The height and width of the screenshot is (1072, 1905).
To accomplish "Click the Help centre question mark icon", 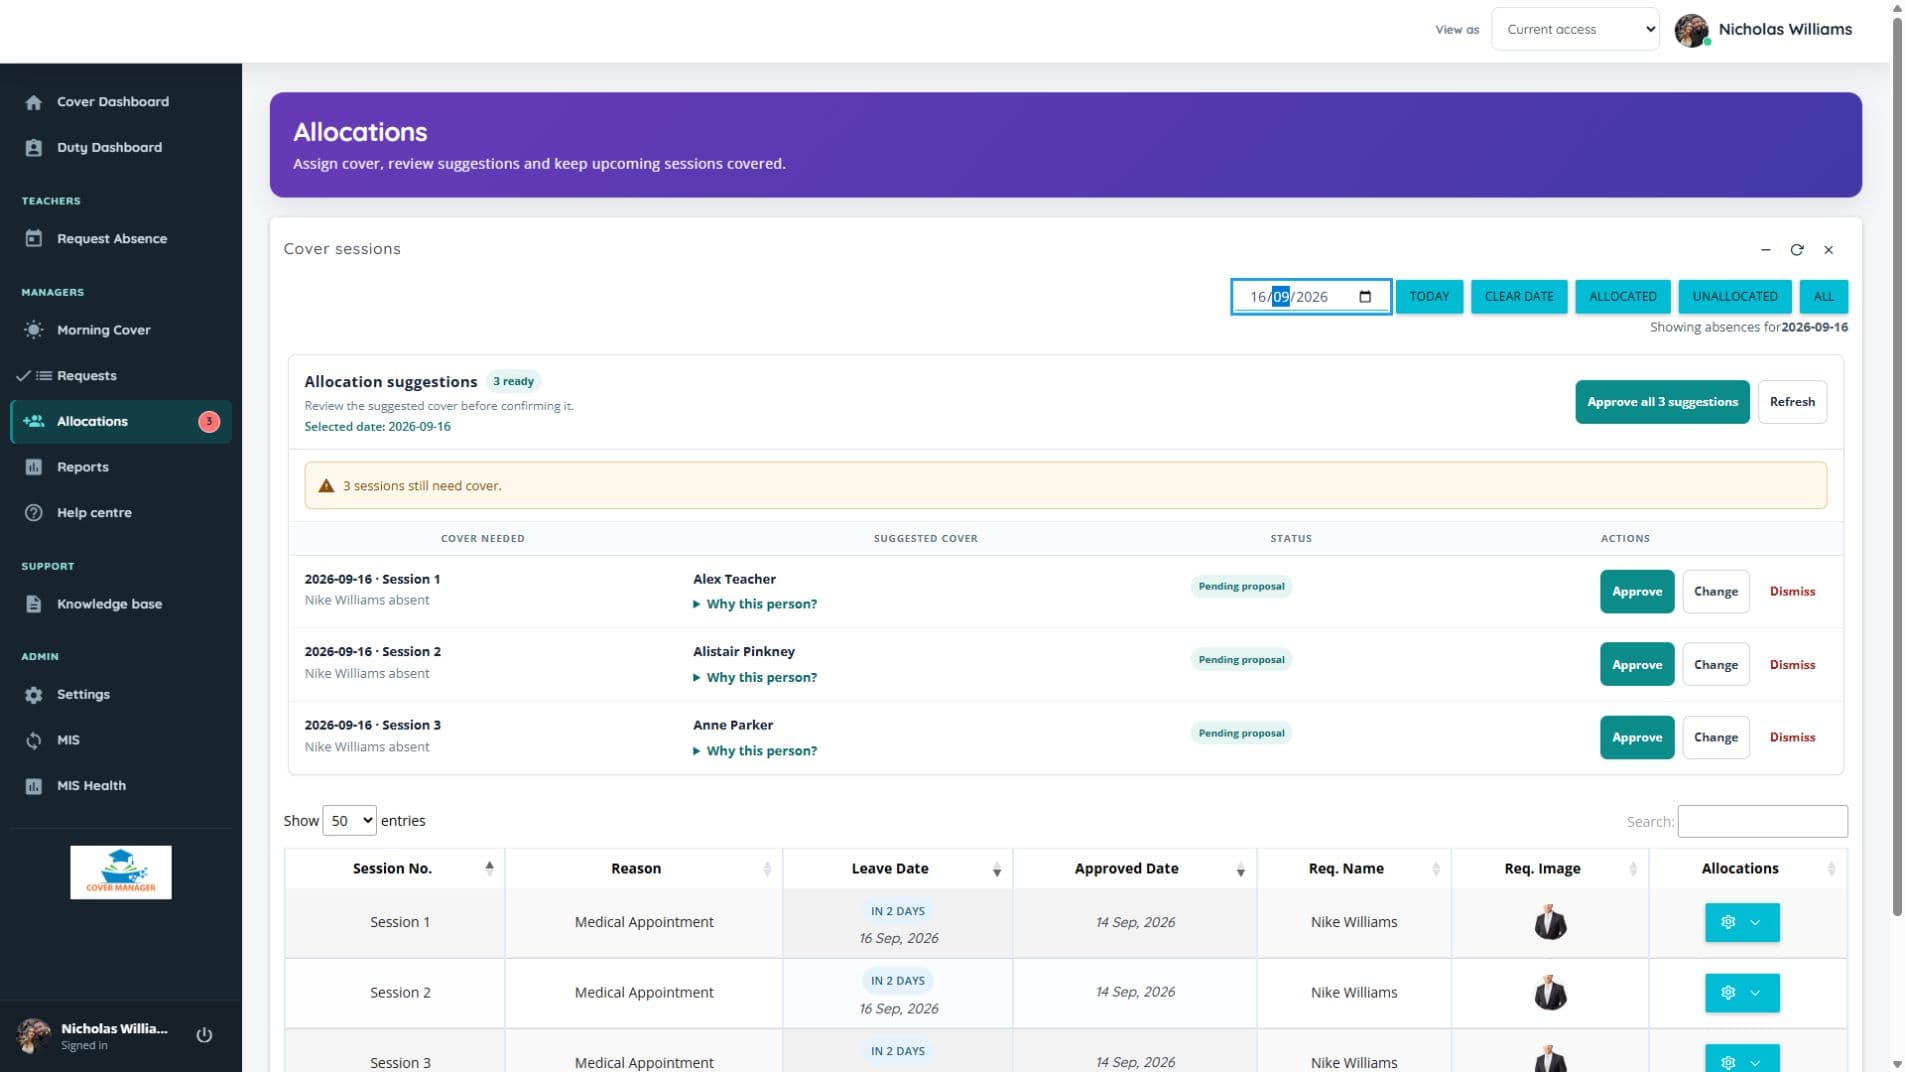I will (33, 513).
